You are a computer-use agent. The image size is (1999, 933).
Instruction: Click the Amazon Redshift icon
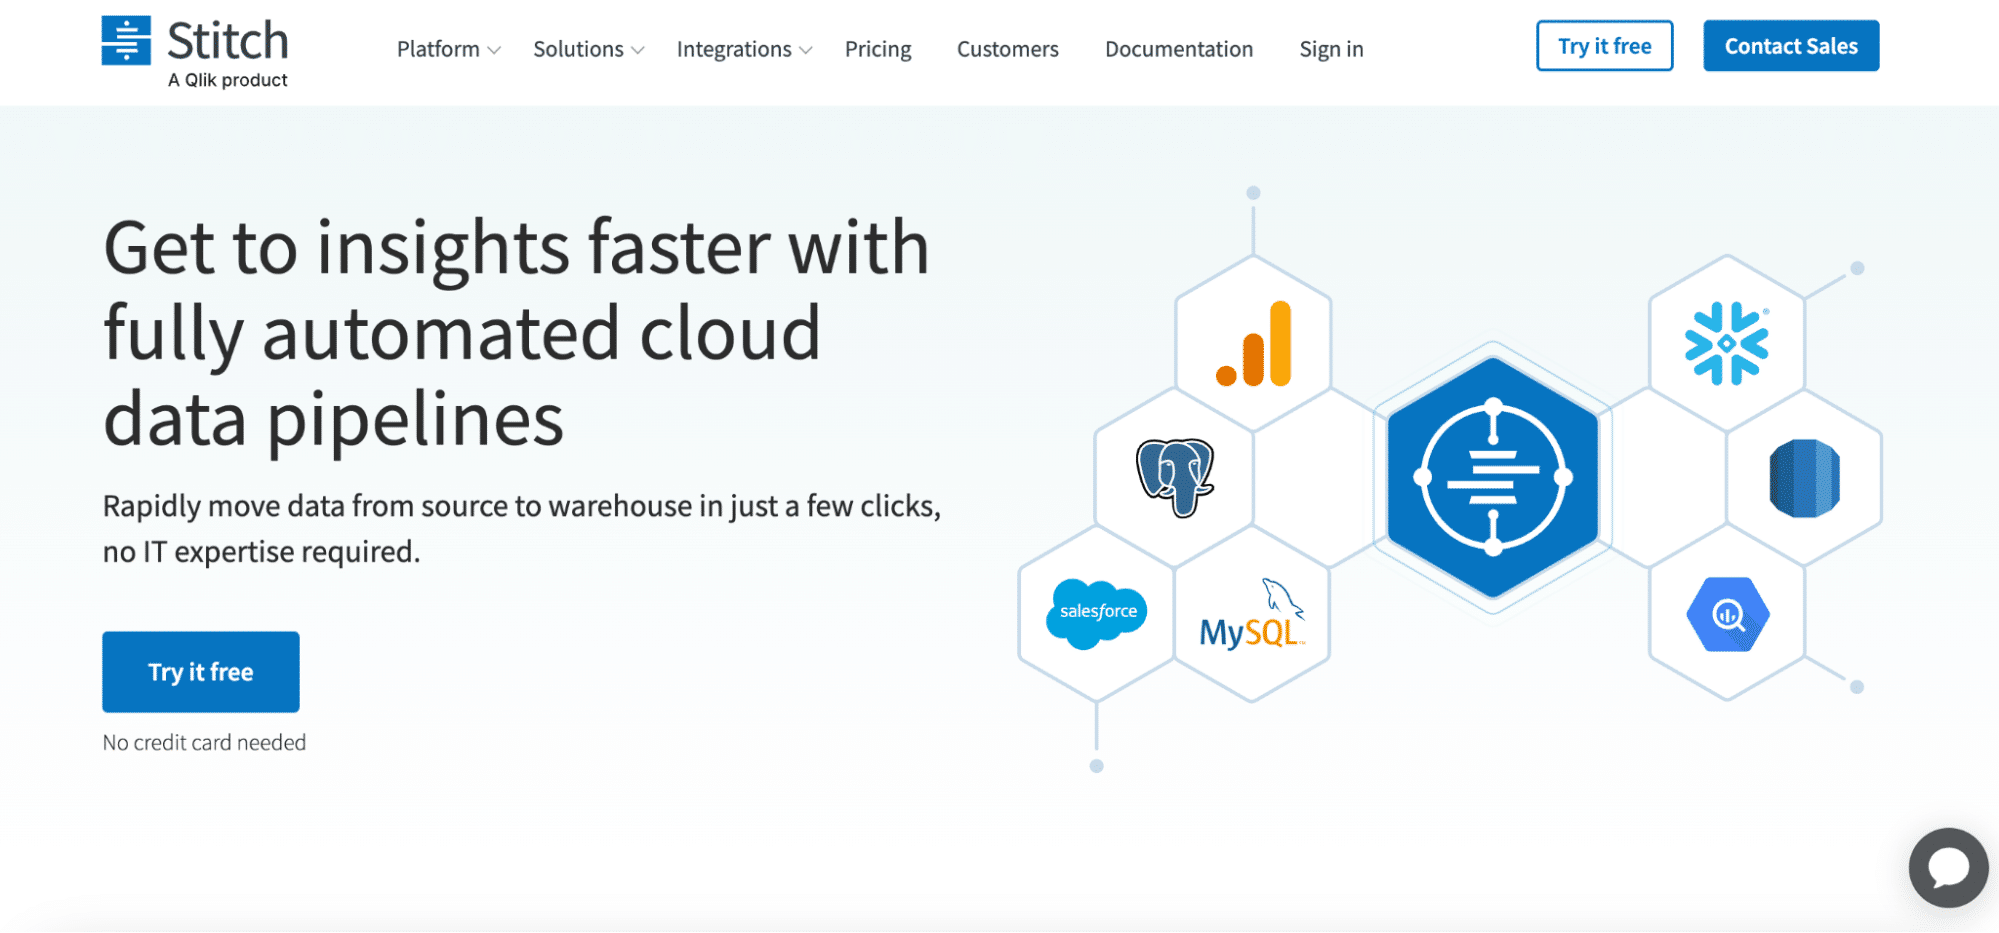tap(1805, 478)
